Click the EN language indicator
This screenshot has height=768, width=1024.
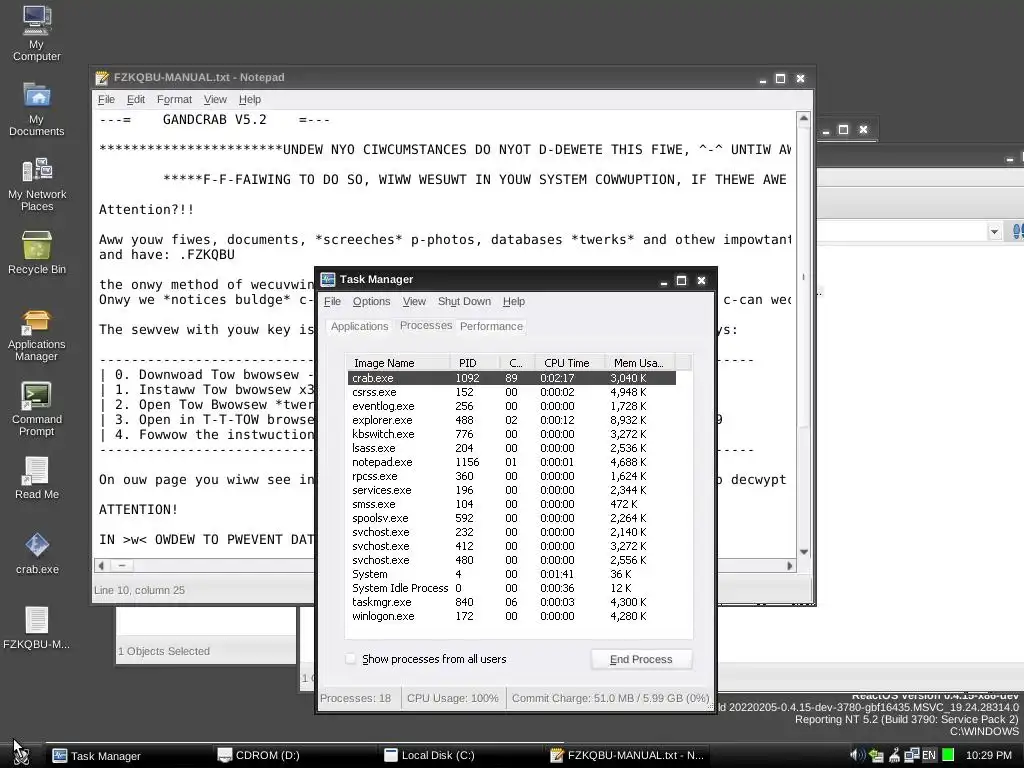click(x=929, y=756)
